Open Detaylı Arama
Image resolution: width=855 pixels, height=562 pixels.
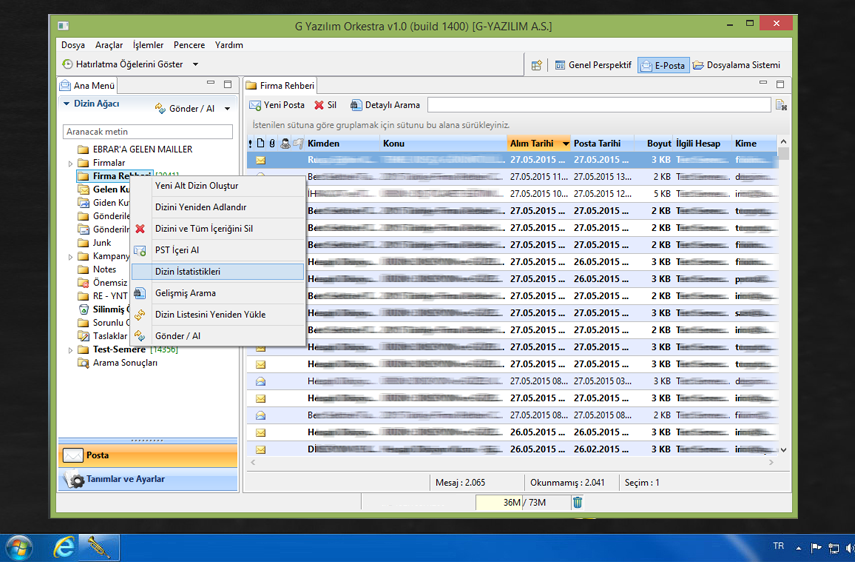click(x=385, y=105)
